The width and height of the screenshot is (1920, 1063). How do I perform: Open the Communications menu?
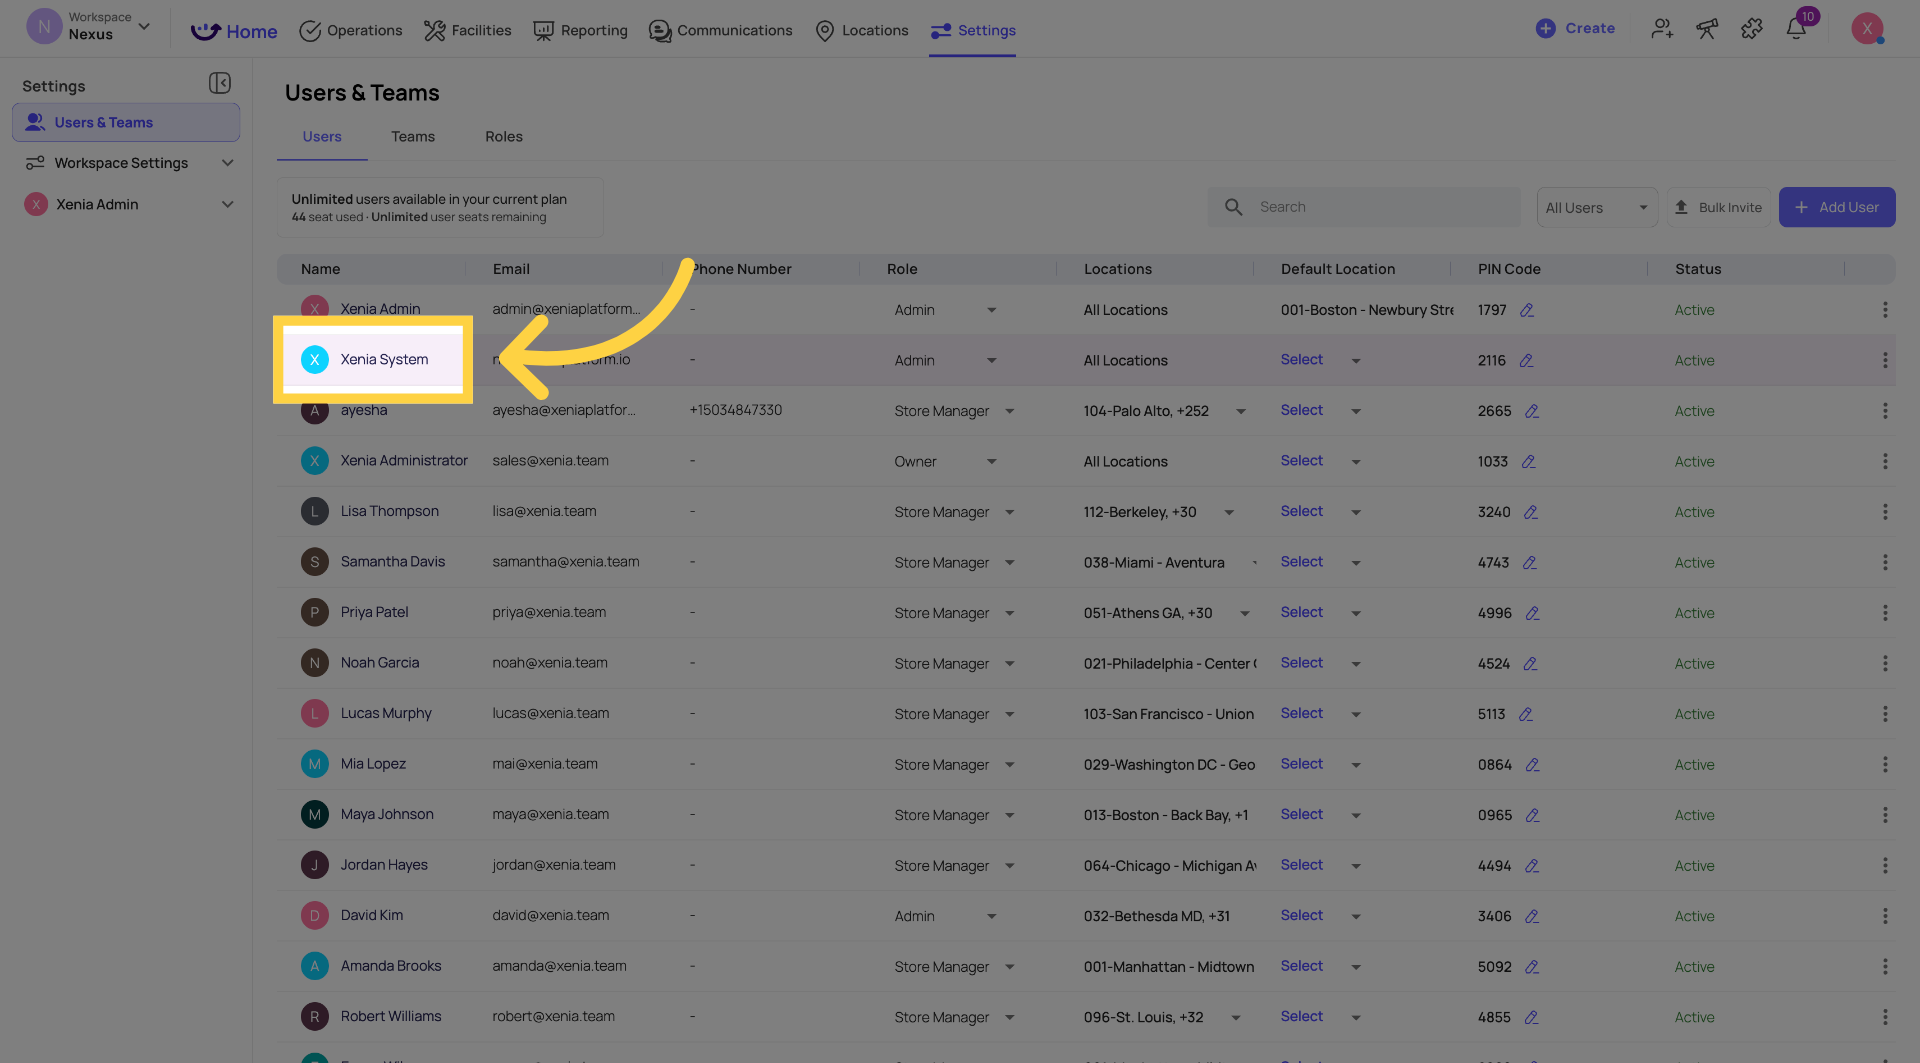point(720,31)
